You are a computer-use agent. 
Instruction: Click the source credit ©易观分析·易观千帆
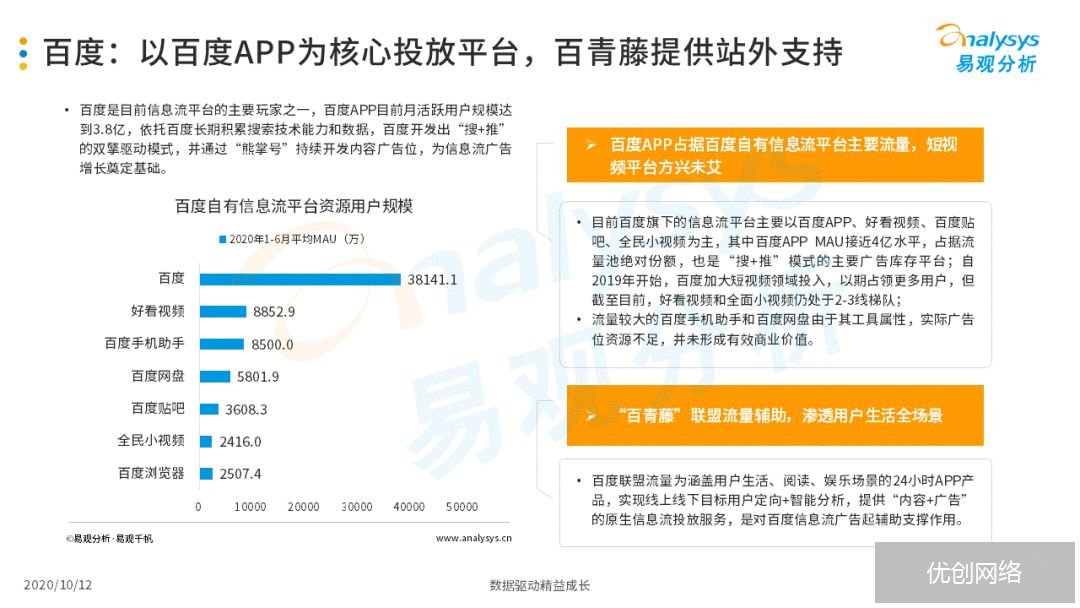coord(110,538)
